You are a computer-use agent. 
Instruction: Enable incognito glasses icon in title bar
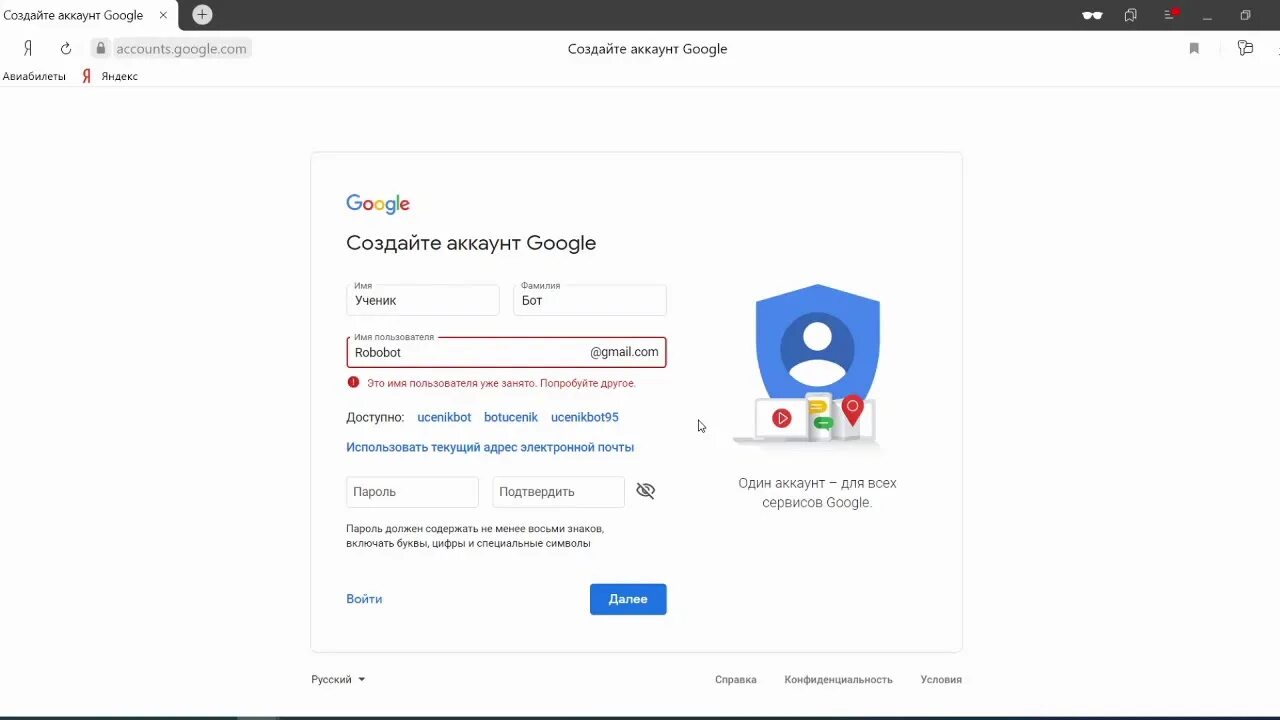point(1092,15)
